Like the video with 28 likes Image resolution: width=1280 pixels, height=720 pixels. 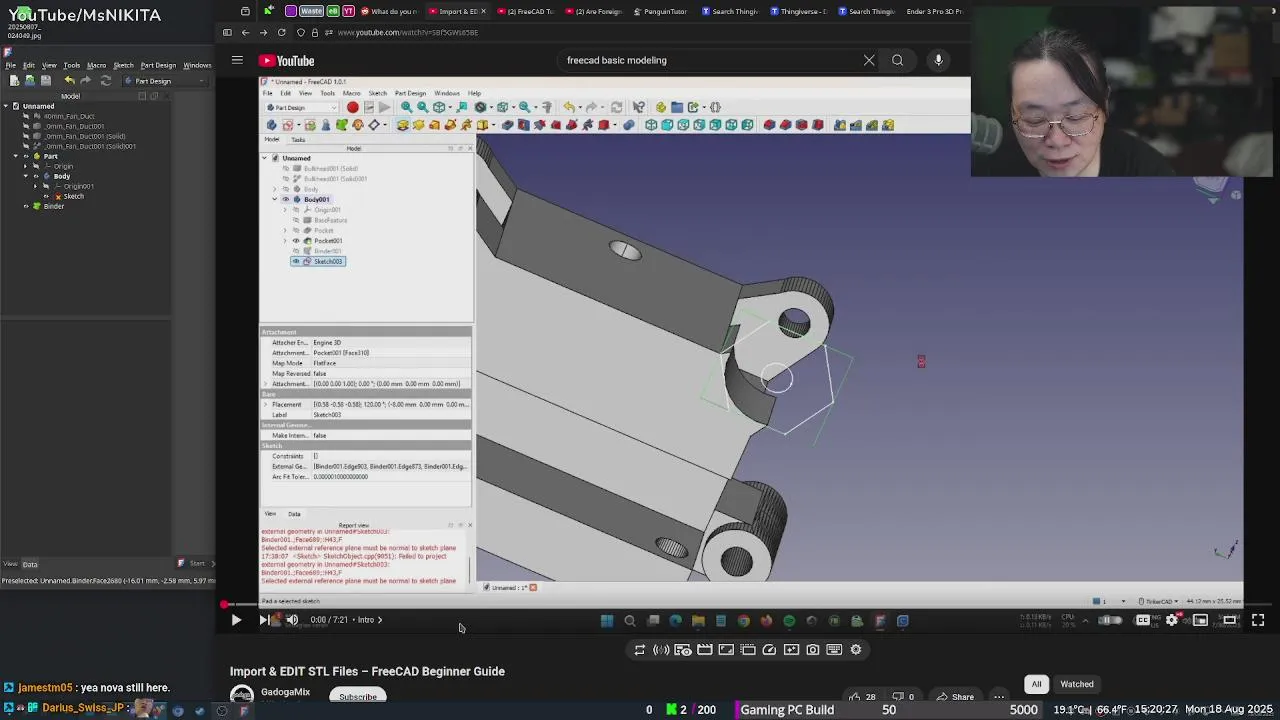(x=862, y=697)
